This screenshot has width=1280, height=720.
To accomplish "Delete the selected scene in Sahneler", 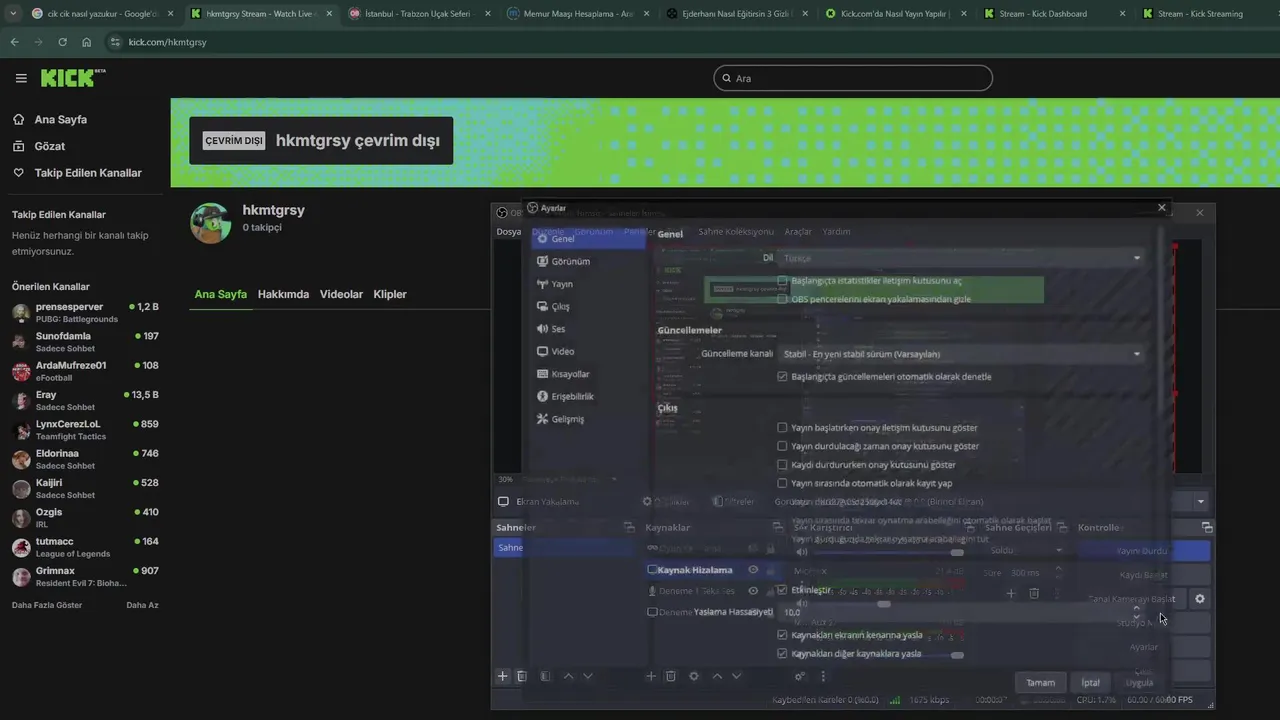I will 521,676.
